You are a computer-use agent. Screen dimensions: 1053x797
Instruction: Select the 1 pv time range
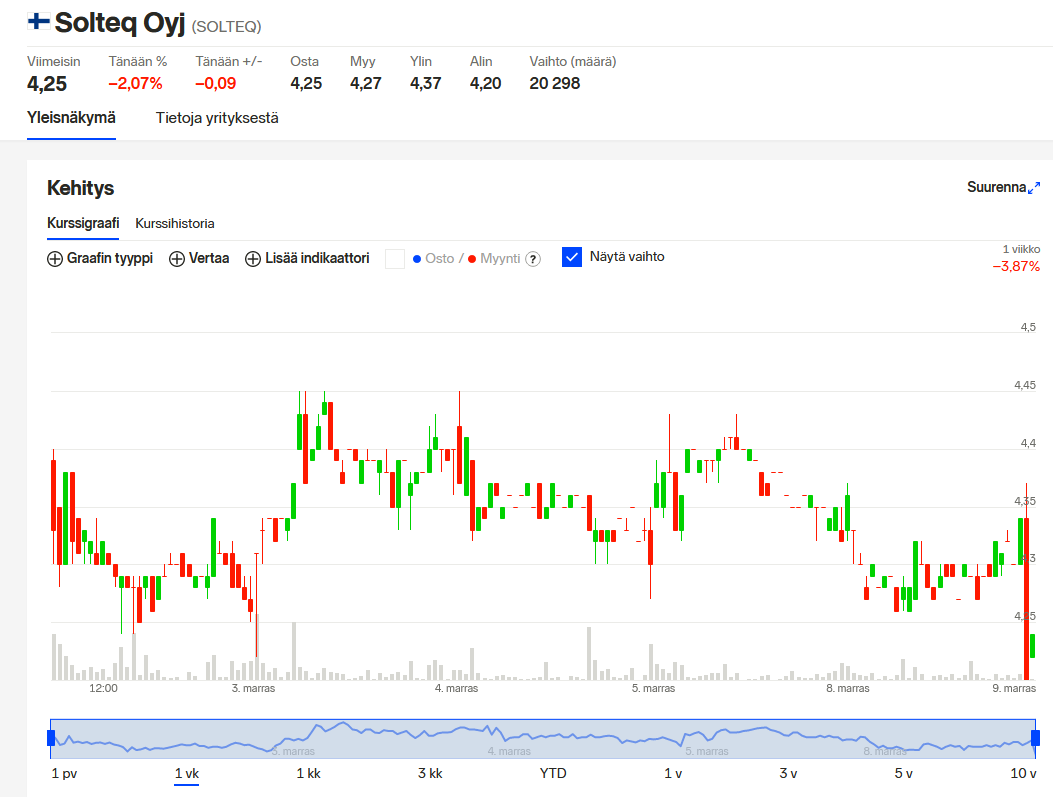pos(64,773)
